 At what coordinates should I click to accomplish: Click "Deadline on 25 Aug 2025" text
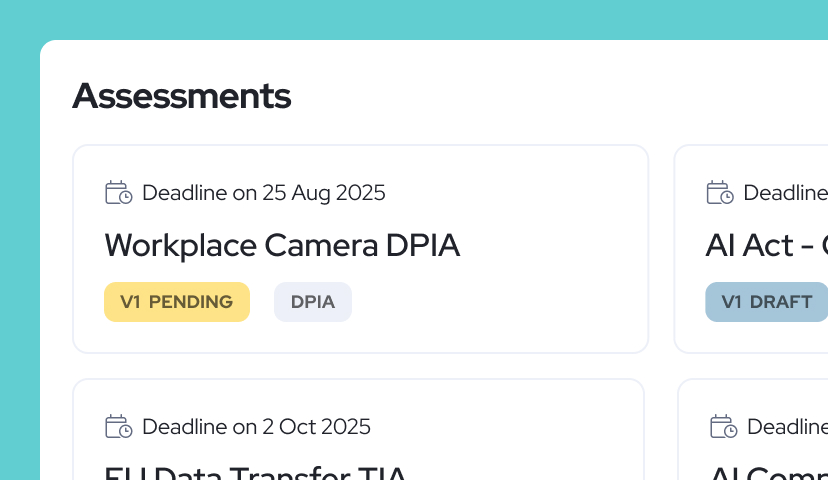[x=264, y=193]
